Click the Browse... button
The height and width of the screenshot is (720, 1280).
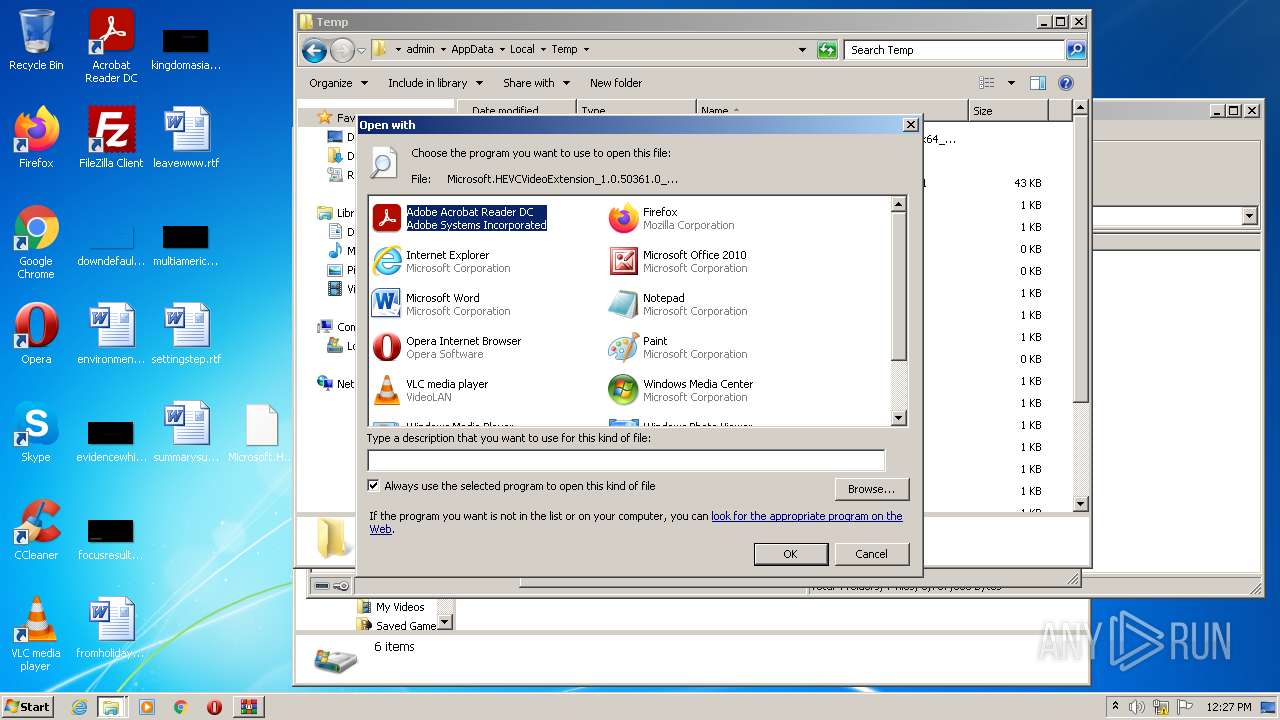(871, 489)
